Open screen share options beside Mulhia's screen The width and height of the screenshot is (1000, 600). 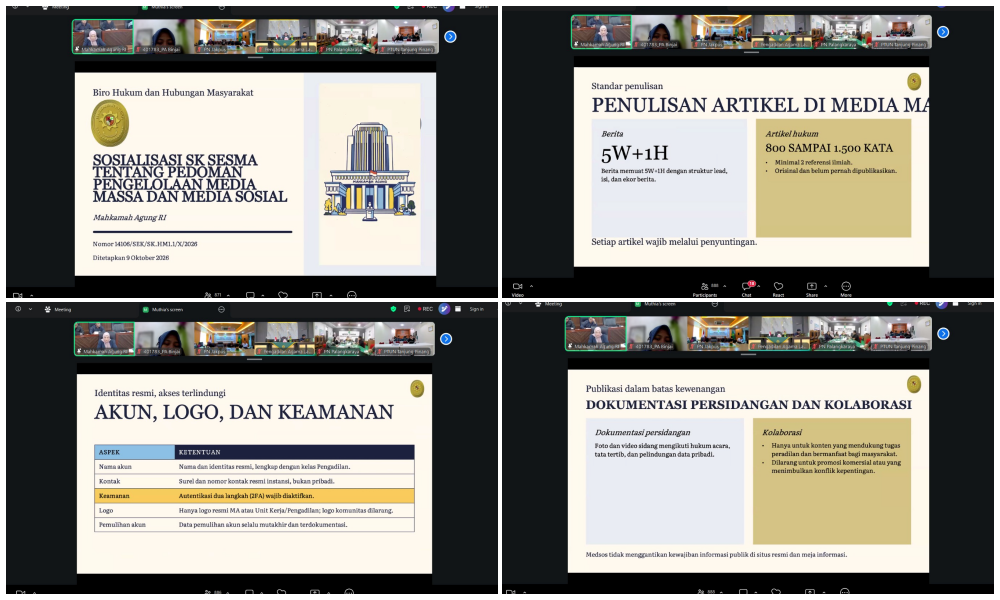[x=221, y=309]
